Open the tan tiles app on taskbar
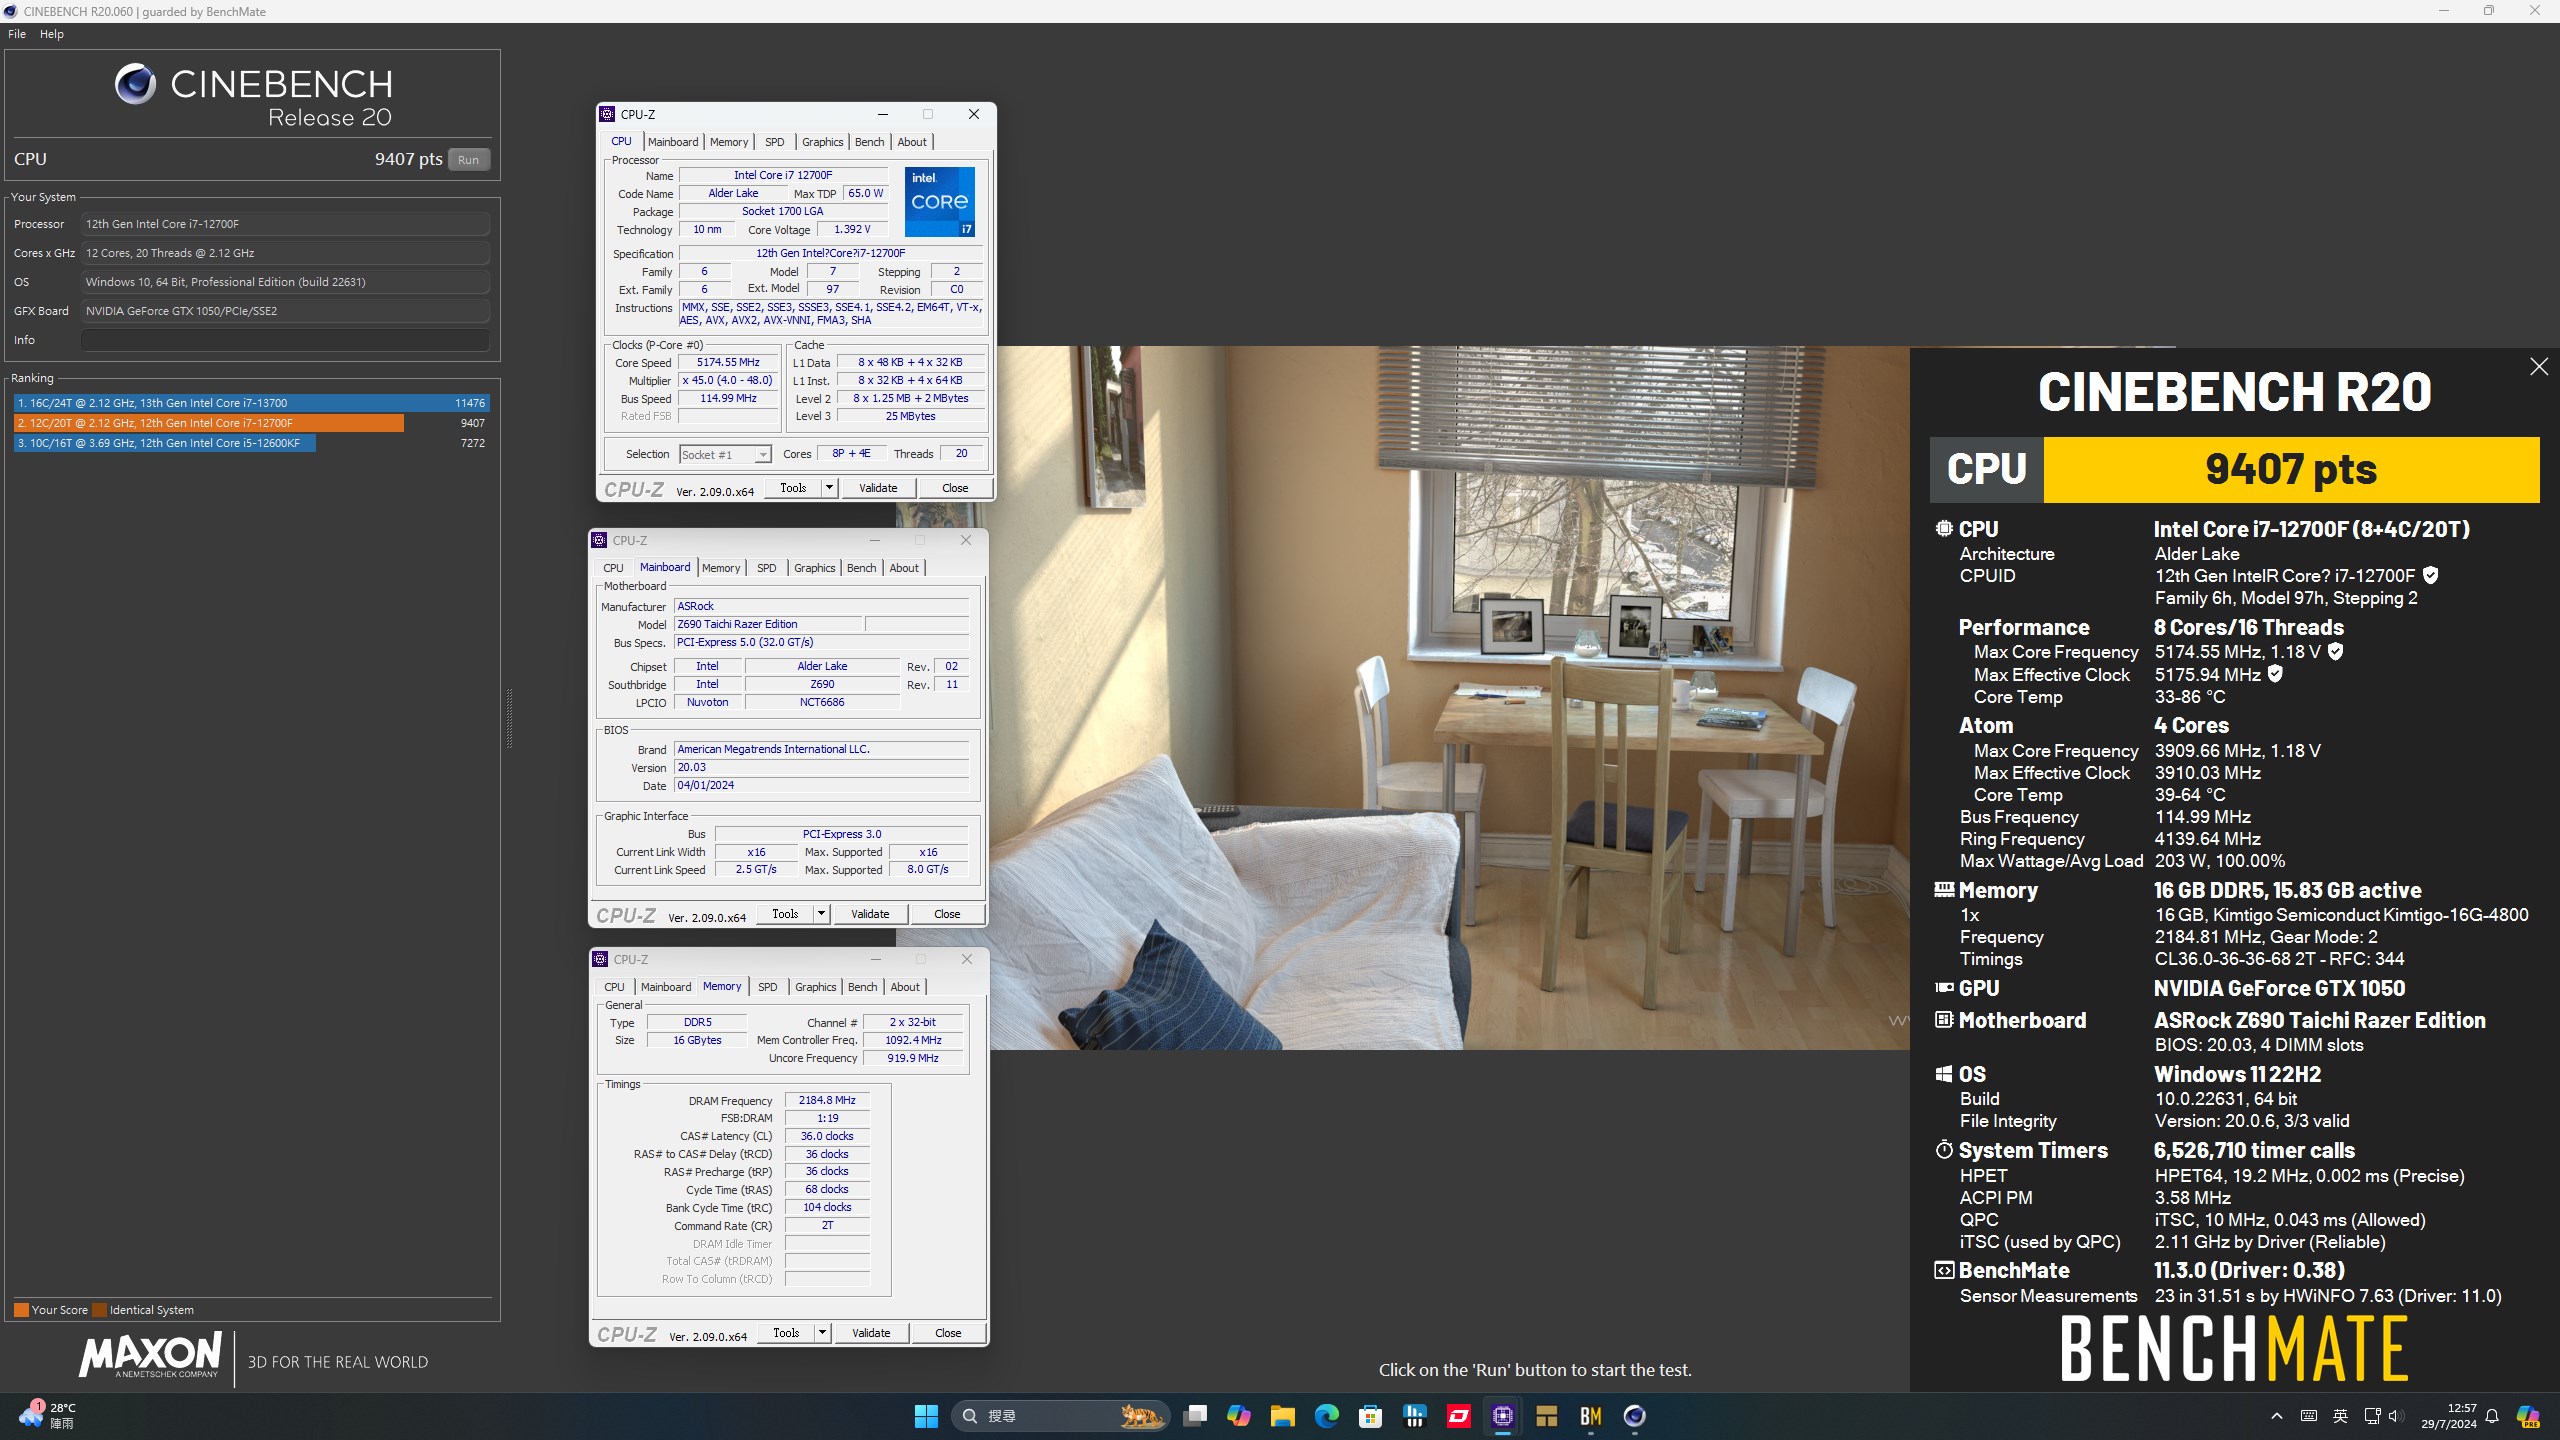The height and width of the screenshot is (1440, 2560). point(1547,1416)
